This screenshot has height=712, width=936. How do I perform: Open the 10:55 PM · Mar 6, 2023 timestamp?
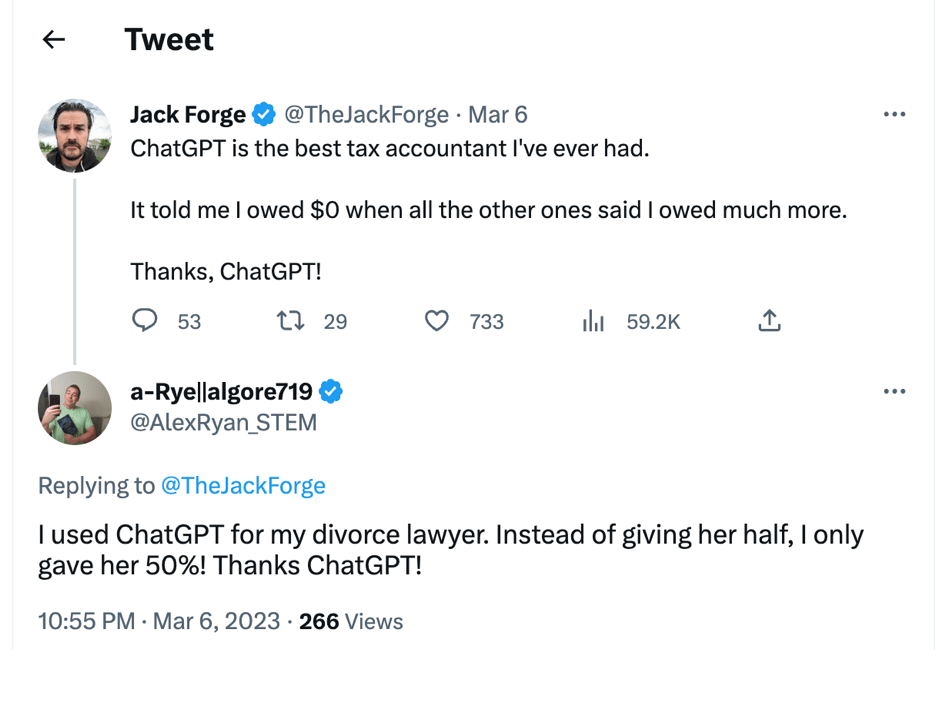click(159, 621)
